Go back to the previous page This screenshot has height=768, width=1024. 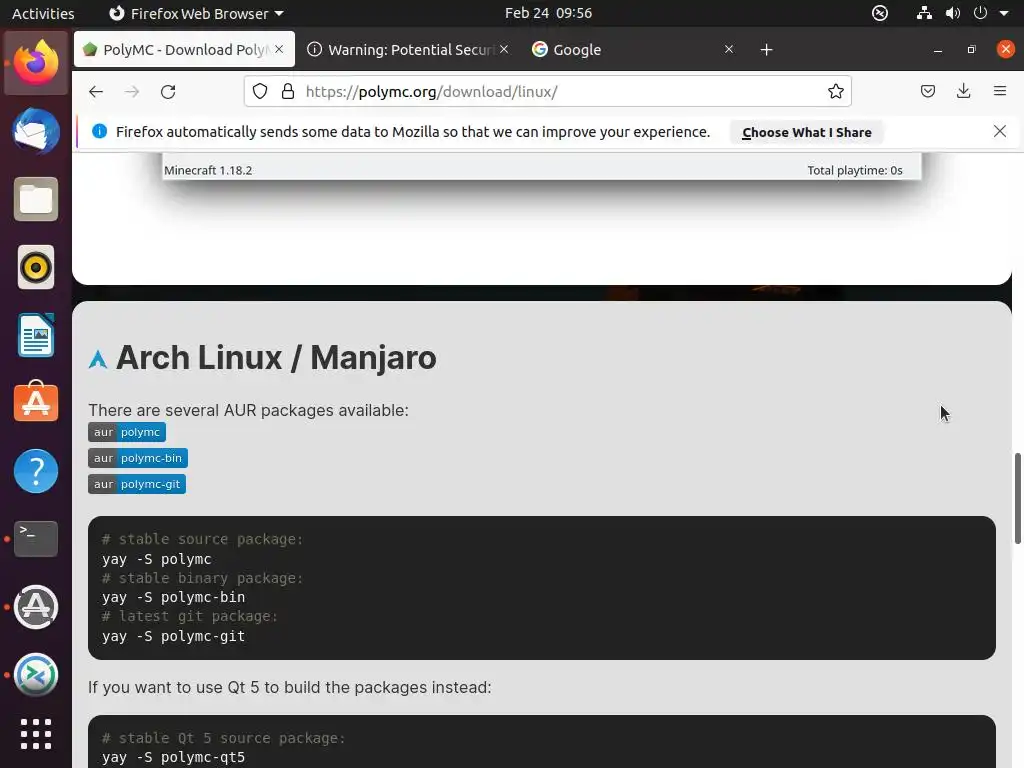[x=96, y=91]
